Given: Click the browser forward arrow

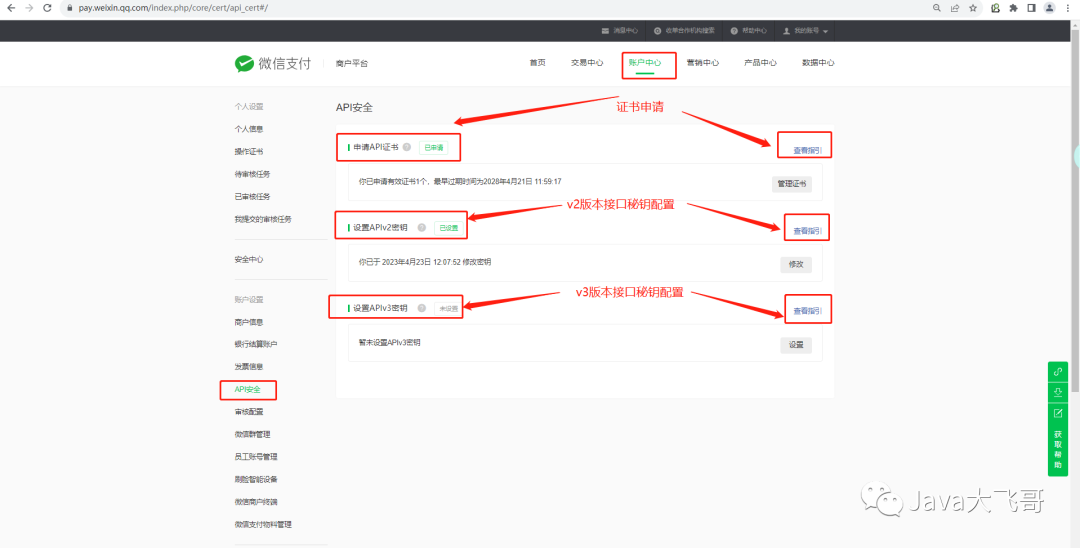Looking at the screenshot, I should click(29, 8).
